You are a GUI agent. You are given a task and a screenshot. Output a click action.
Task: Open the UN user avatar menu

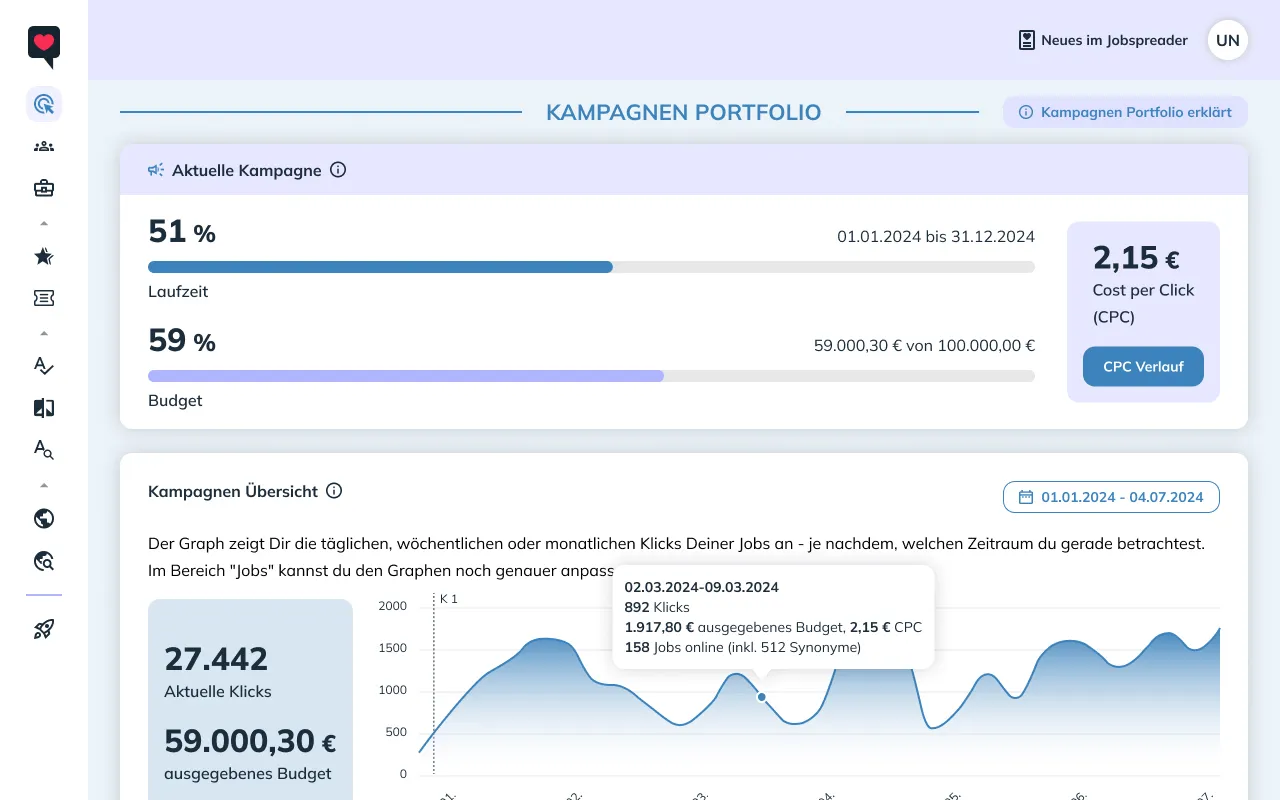click(x=1228, y=40)
